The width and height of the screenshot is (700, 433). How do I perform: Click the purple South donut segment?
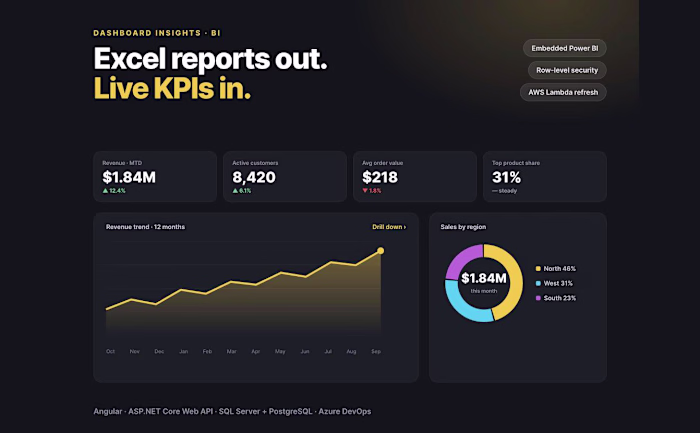click(461, 258)
